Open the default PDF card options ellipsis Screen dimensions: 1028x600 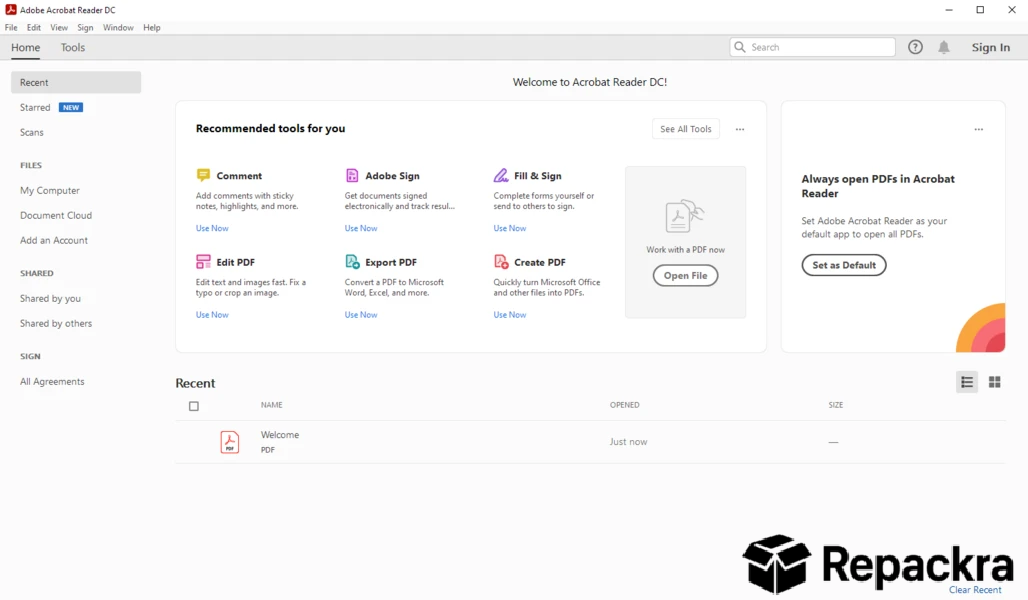(x=979, y=129)
